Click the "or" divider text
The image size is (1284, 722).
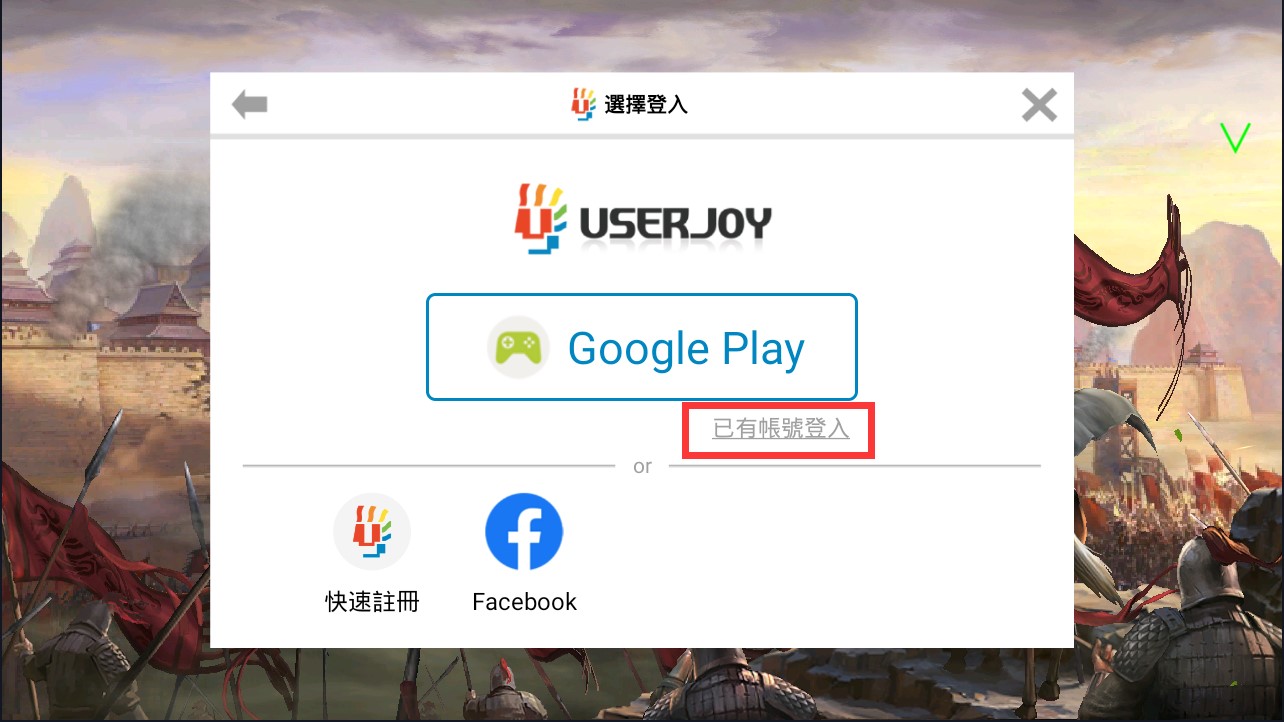(642, 466)
